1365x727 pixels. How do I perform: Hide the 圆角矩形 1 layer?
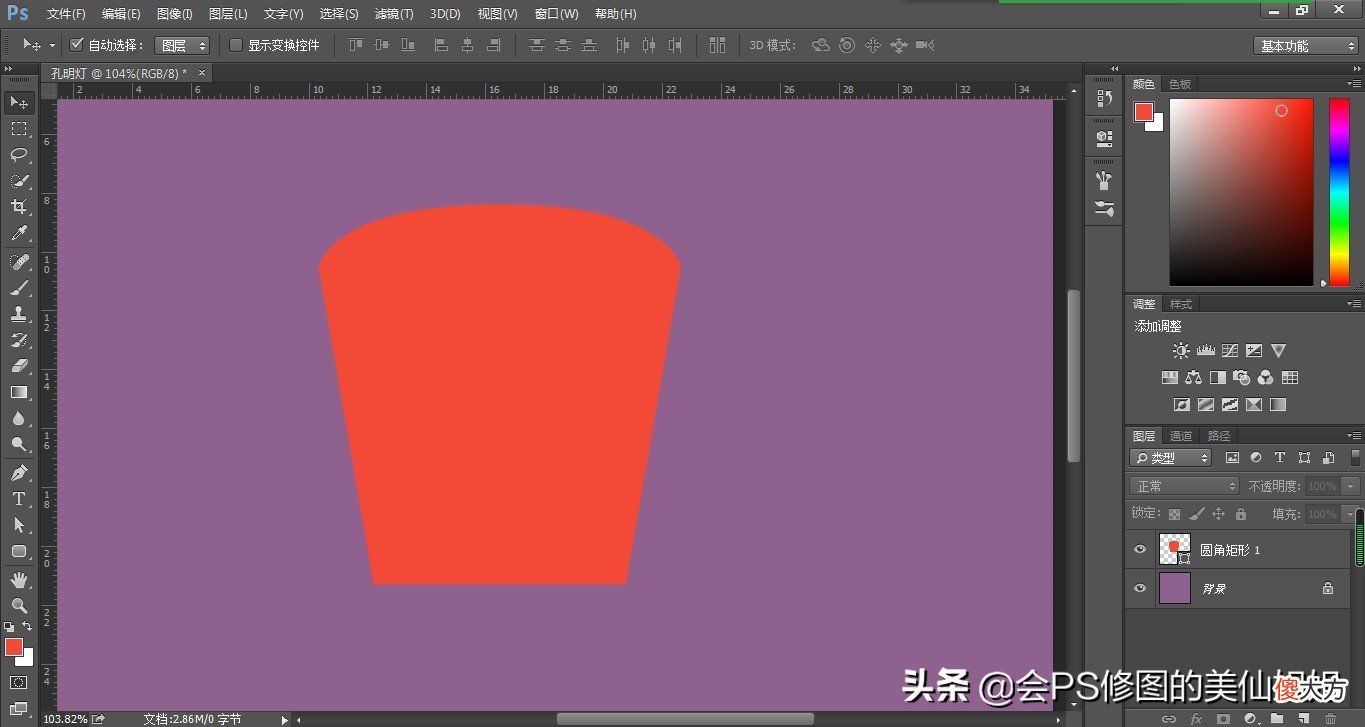(1140, 550)
